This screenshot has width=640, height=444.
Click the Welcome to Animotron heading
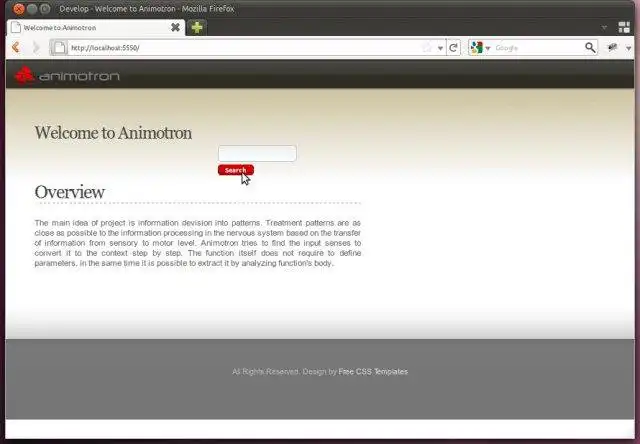coord(113,133)
